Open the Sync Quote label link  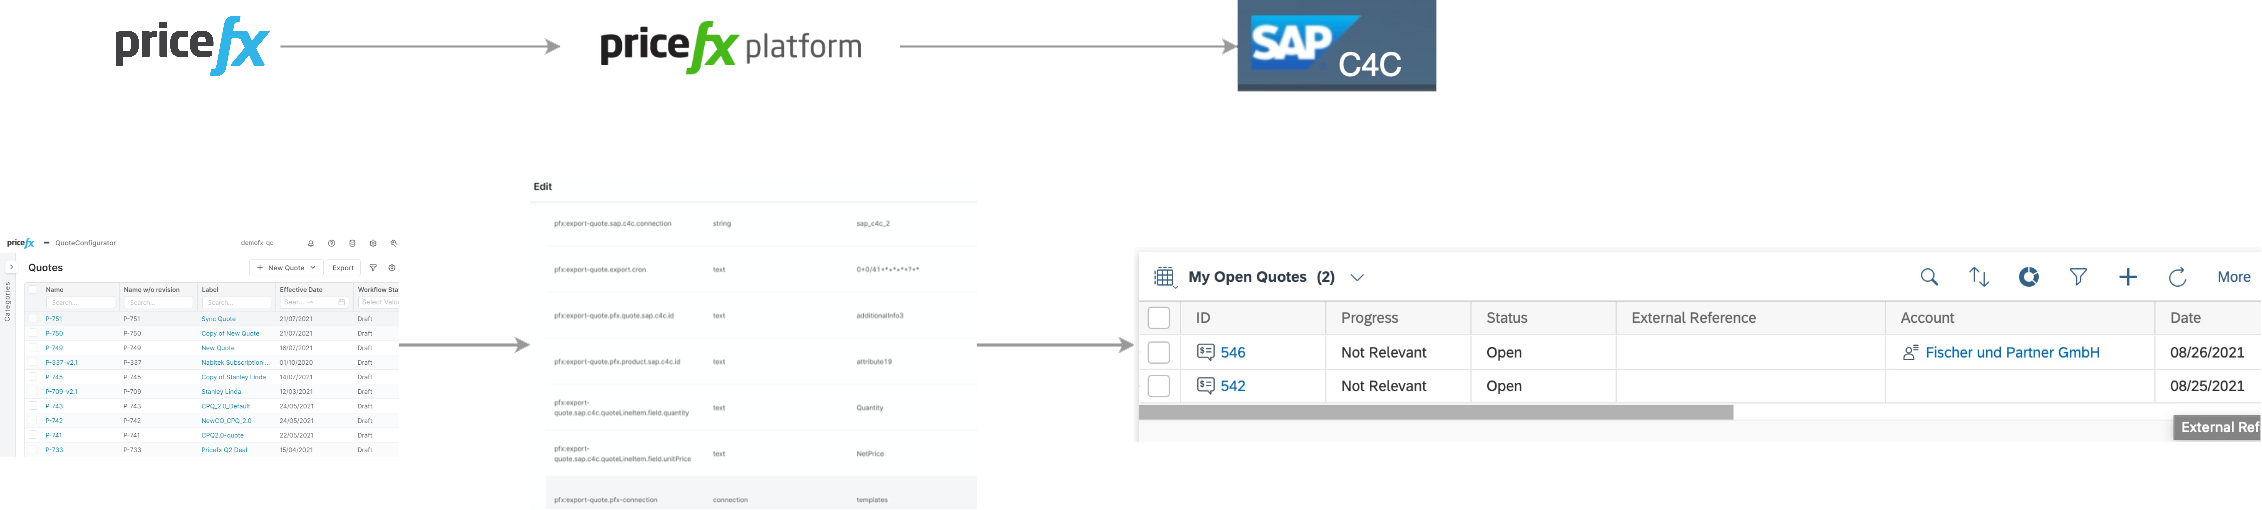pos(219,319)
